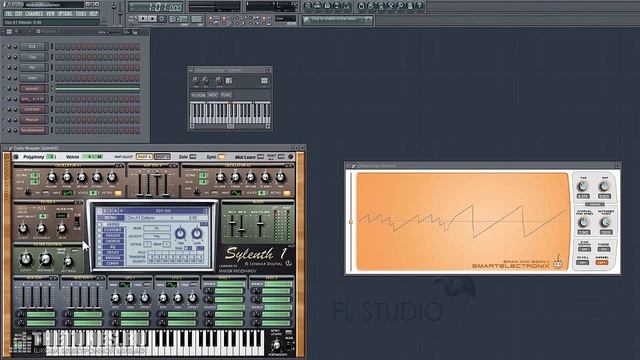The image size is (640, 360).
Task: Start playback with the transport Play button
Action: (x=142, y=19)
